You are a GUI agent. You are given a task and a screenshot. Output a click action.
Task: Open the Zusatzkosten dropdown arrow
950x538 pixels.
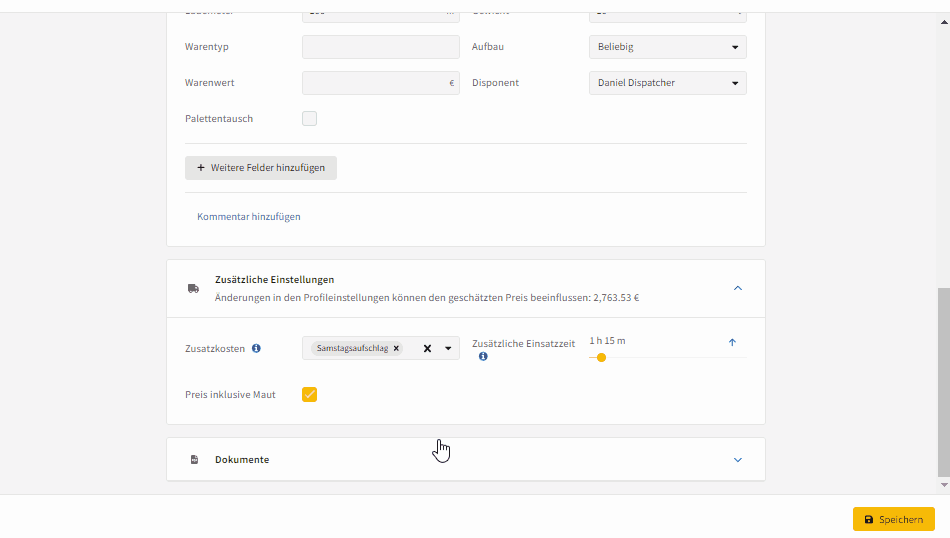[448, 348]
